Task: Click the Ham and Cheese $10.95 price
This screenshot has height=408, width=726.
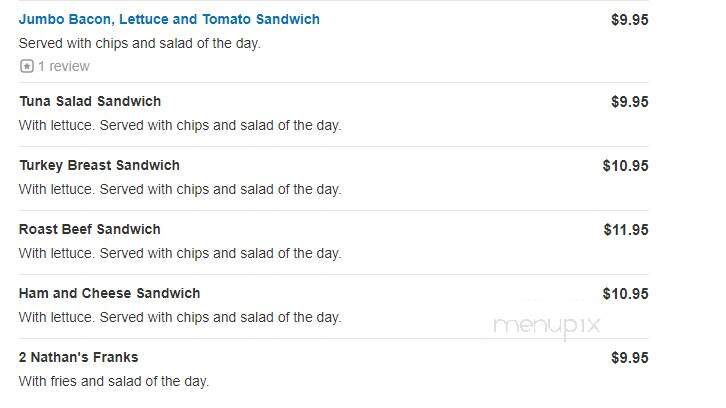Action: [625, 294]
